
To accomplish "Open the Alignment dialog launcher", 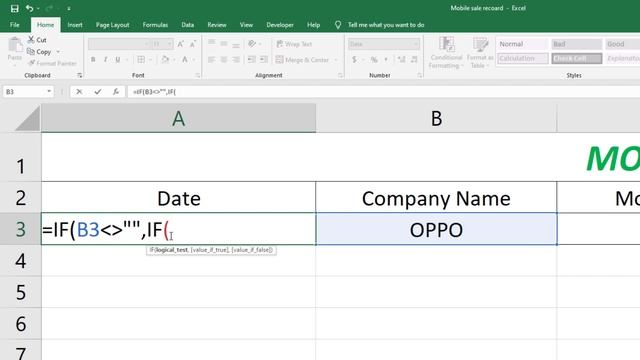I will (340, 76).
